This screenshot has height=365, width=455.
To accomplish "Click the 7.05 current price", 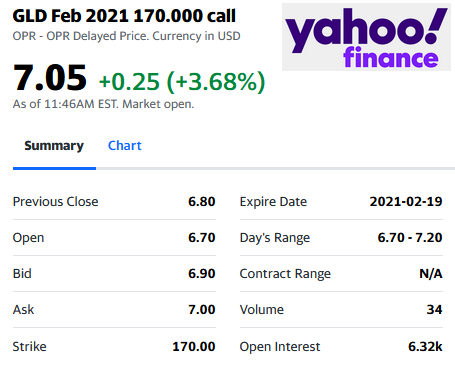I will tap(50, 78).
